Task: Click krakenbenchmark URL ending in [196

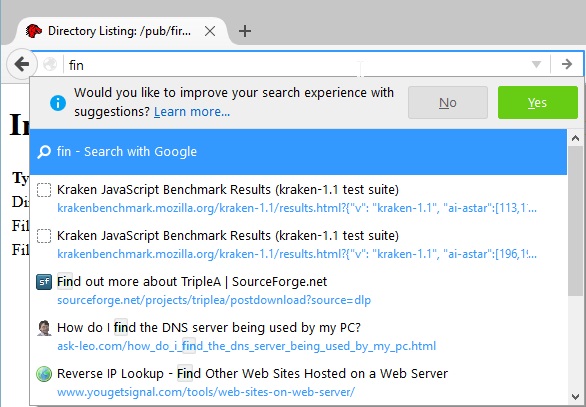Action: pyautogui.click(x=297, y=254)
